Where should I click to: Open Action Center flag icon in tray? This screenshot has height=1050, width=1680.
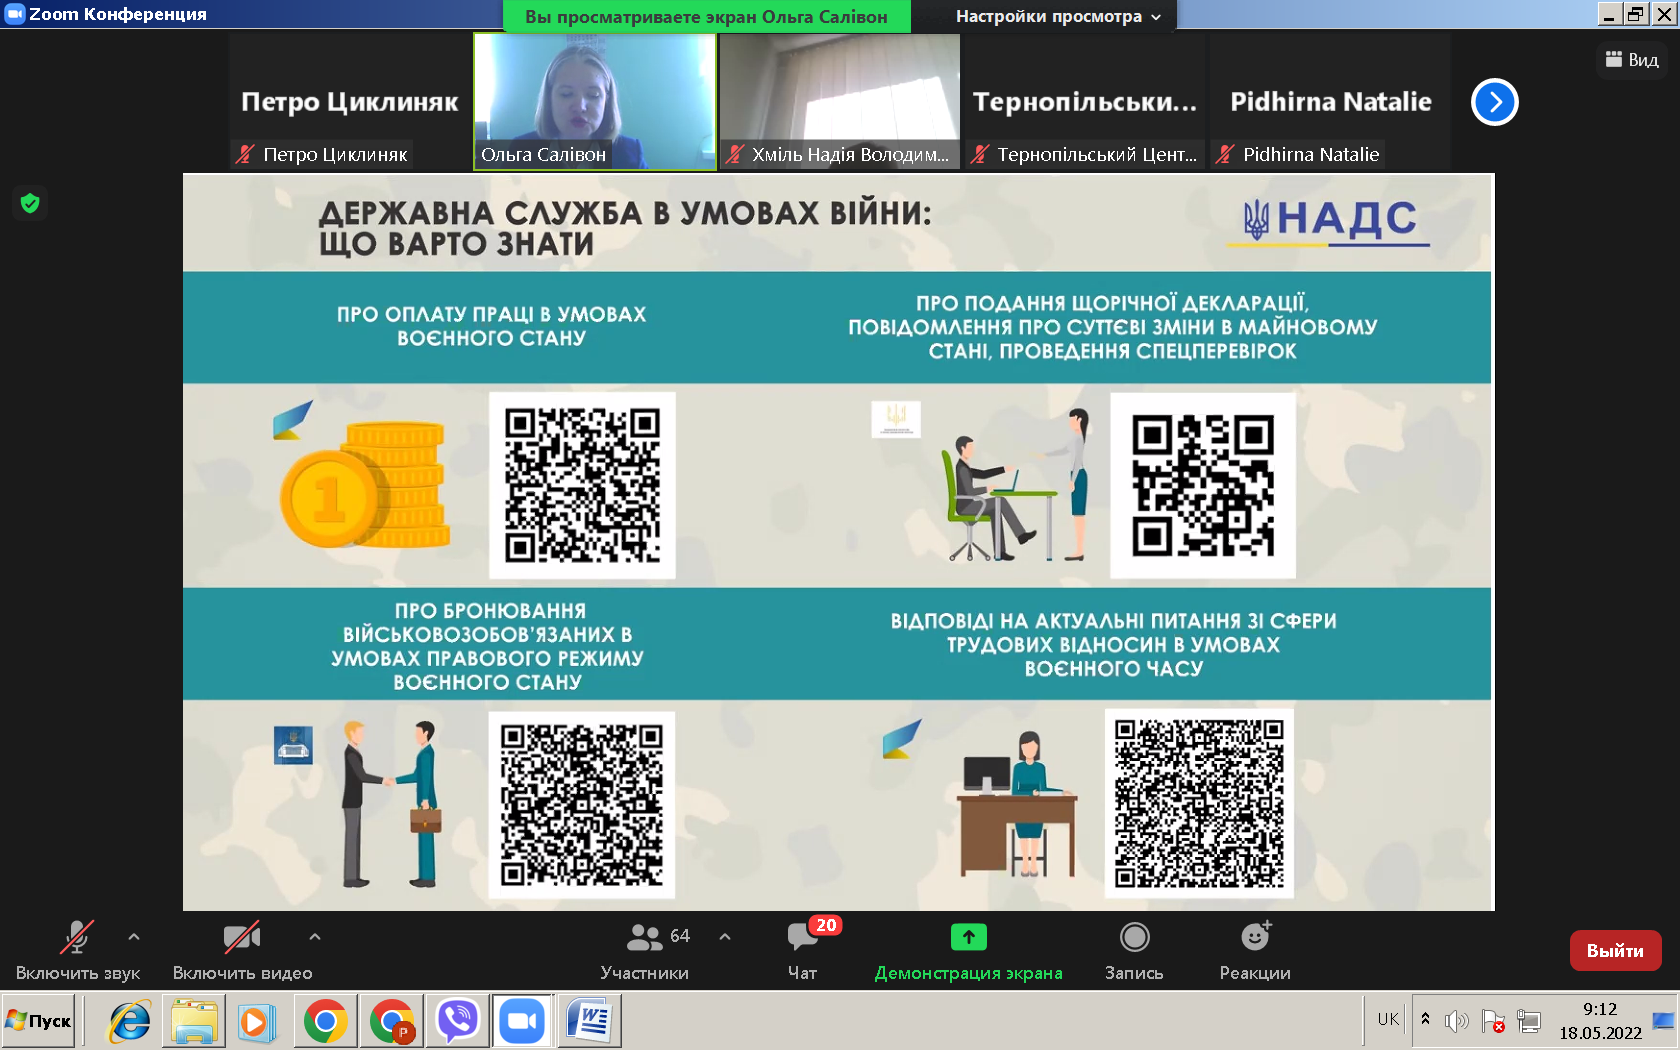(1493, 1021)
